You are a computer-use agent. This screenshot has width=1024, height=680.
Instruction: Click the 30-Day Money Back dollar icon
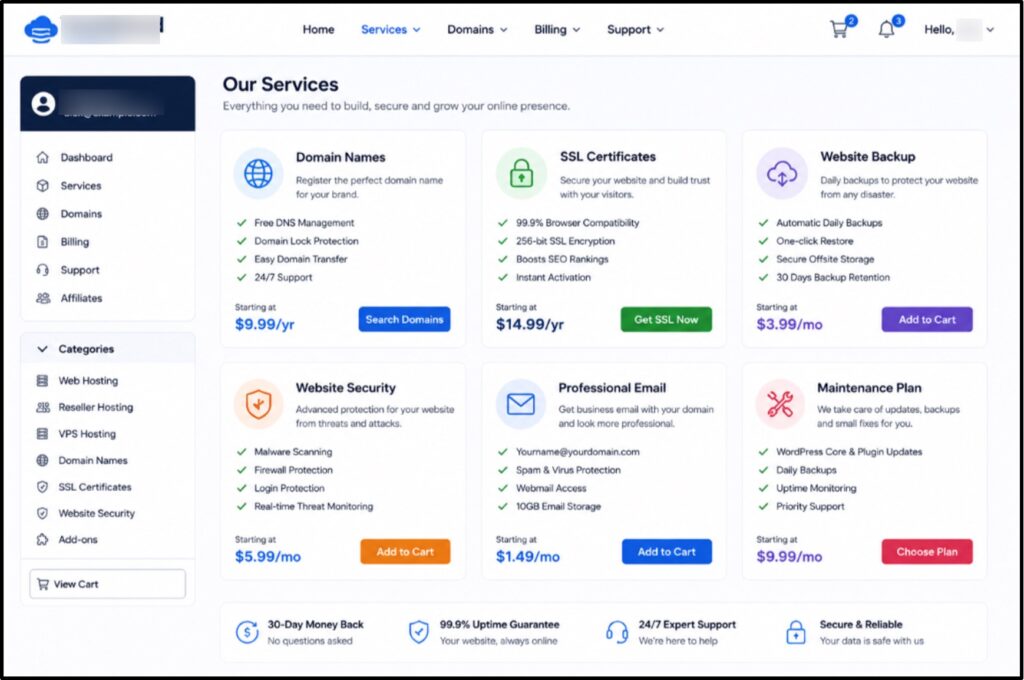click(x=247, y=632)
